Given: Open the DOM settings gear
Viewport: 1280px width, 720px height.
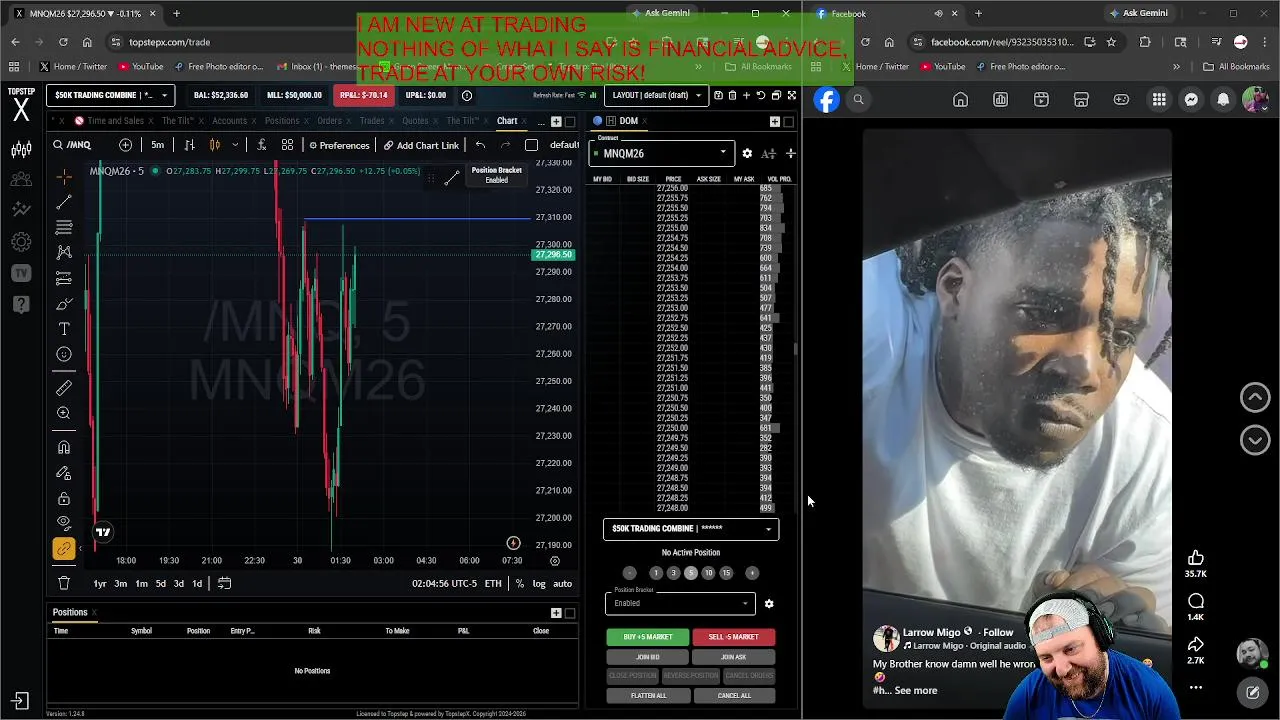Looking at the screenshot, I should (x=747, y=153).
